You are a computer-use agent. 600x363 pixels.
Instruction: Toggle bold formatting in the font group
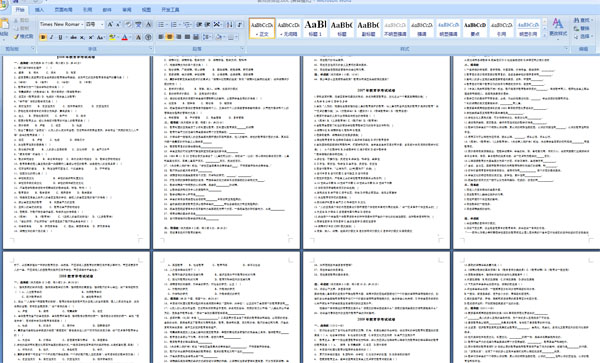43,37
